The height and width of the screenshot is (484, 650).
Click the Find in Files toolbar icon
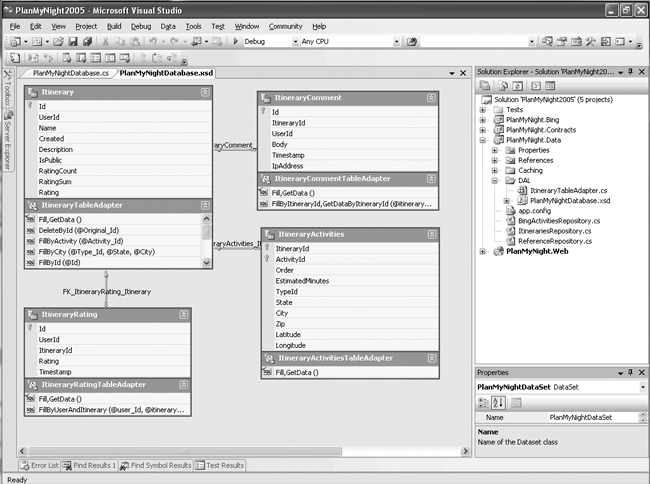coord(412,41)
